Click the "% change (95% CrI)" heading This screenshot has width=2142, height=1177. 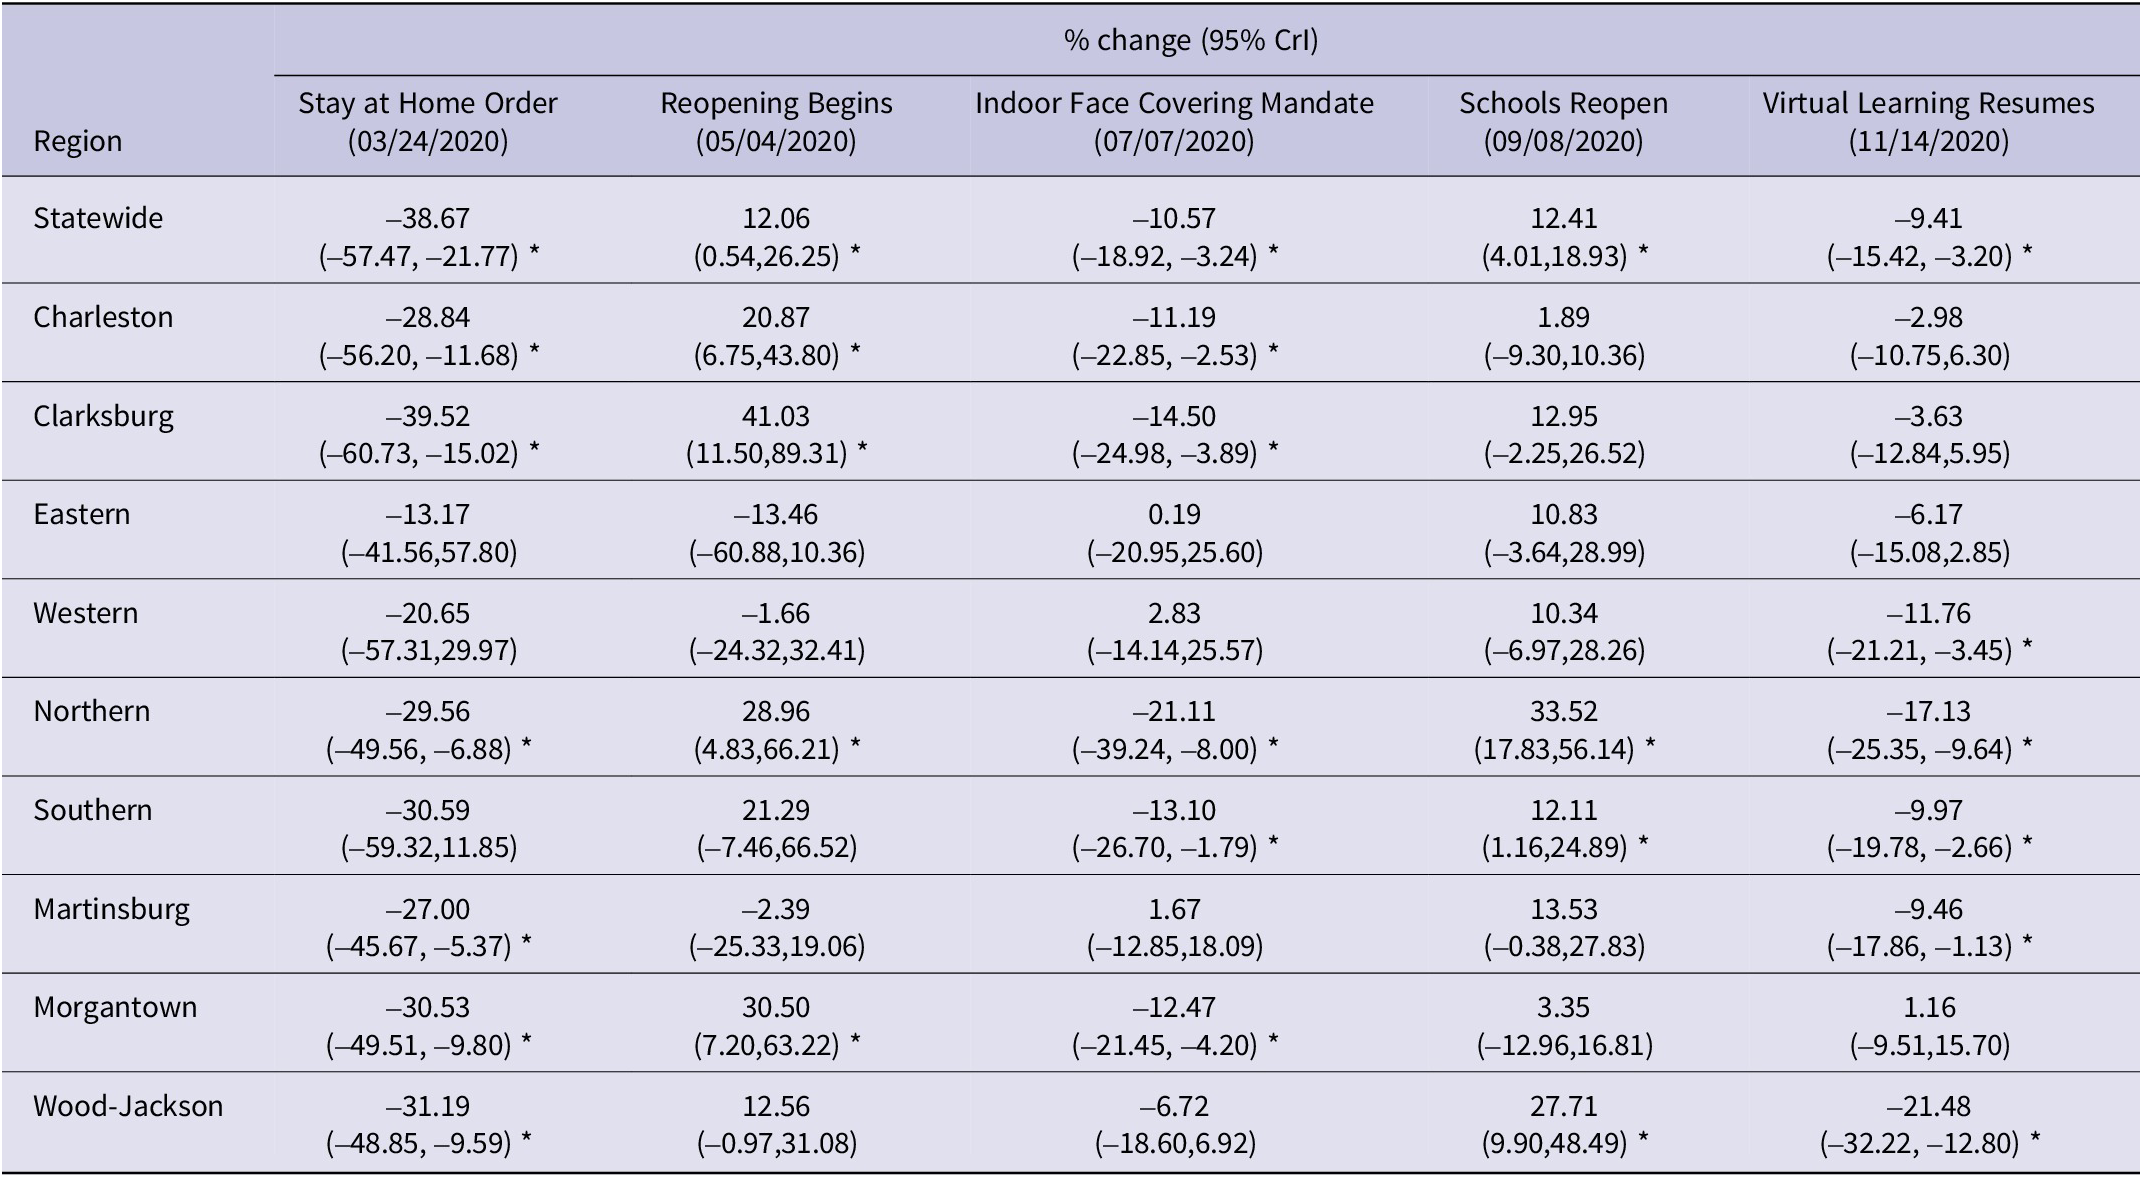tap(1191, 40)
